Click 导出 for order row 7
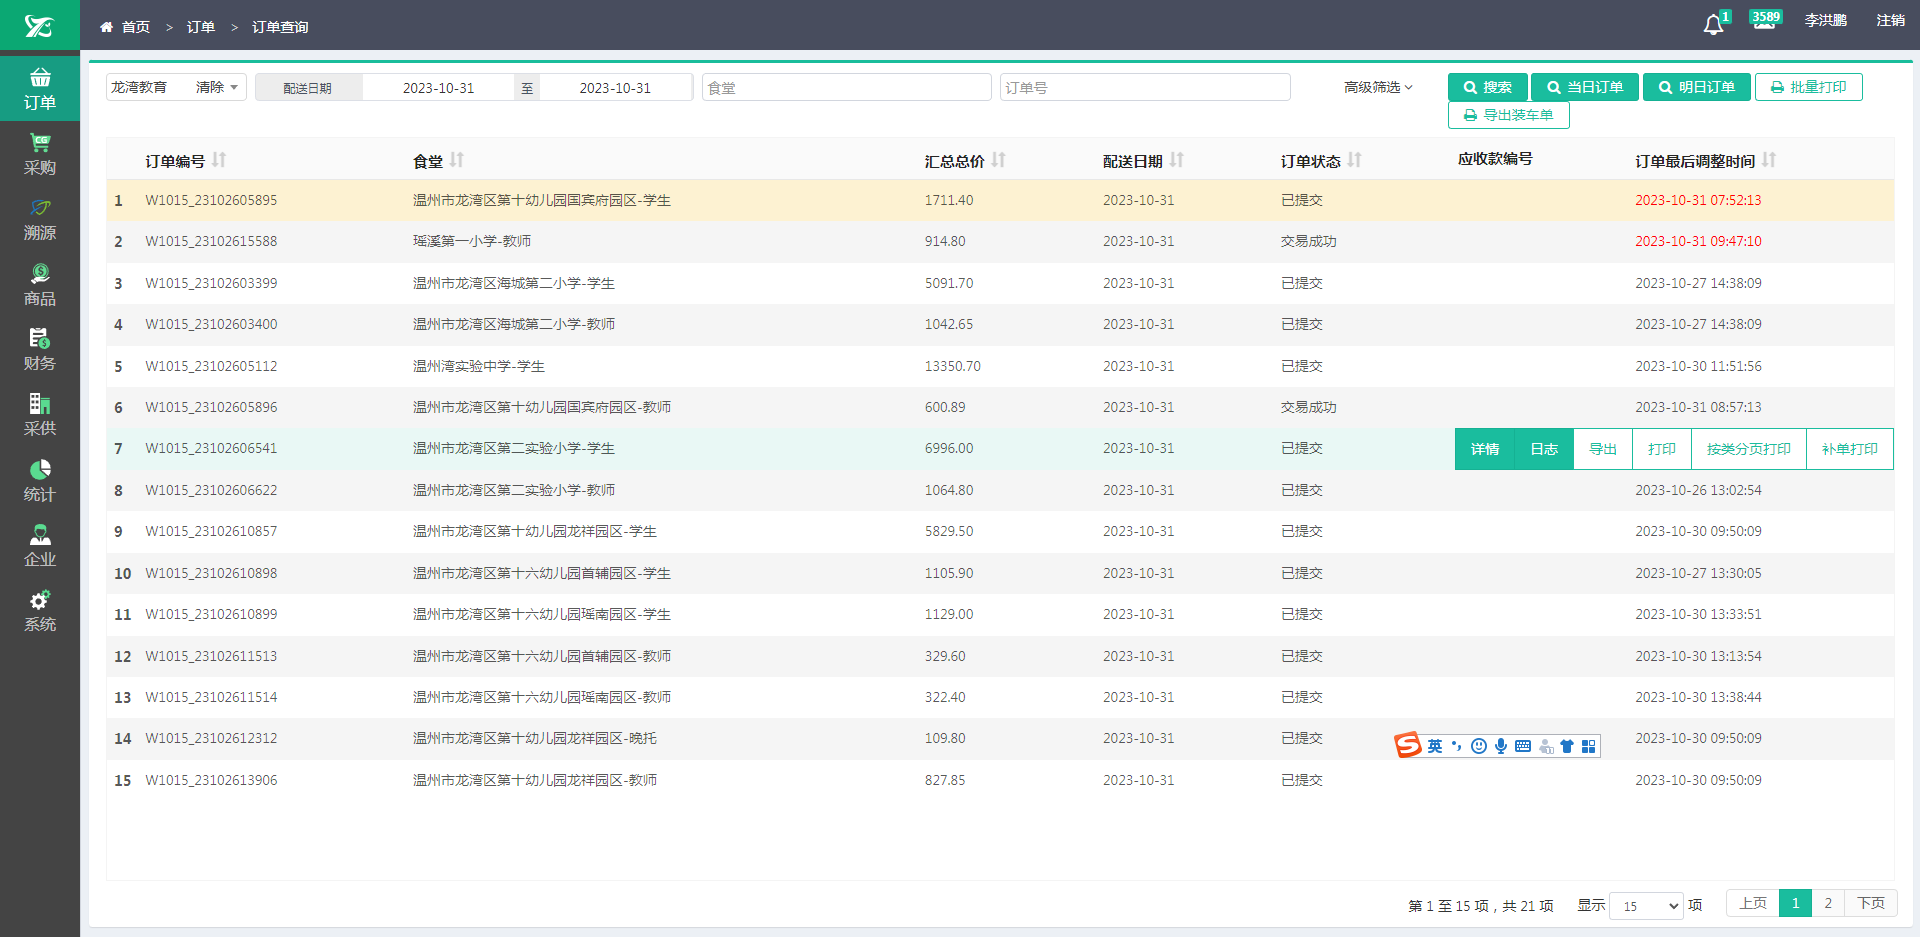Viewport: 1920px width, 937px height. tap(1603, 449)
